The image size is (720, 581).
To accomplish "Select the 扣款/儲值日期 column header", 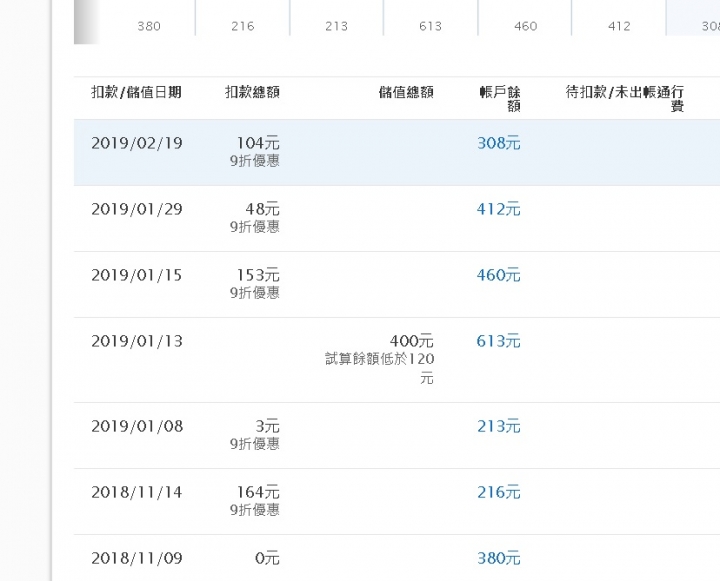I will [136, 92].
